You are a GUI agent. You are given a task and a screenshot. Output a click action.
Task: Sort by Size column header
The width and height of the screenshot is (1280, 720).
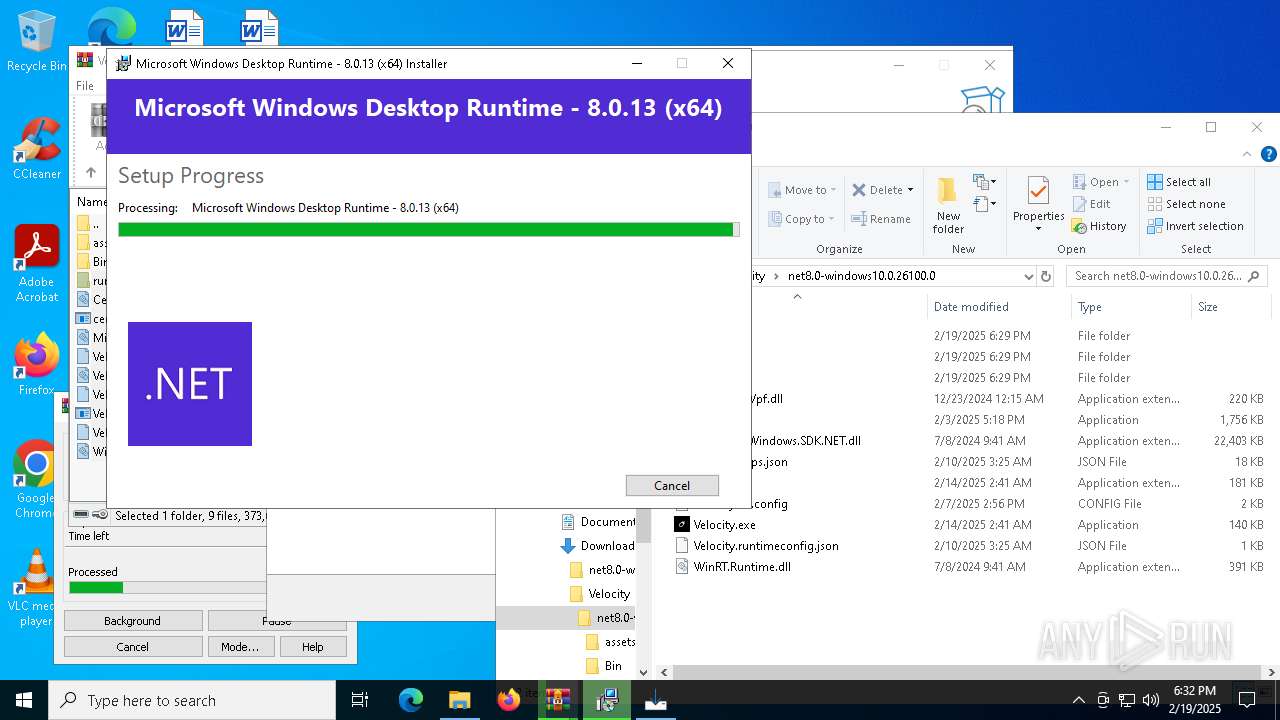coord(1208,307)
